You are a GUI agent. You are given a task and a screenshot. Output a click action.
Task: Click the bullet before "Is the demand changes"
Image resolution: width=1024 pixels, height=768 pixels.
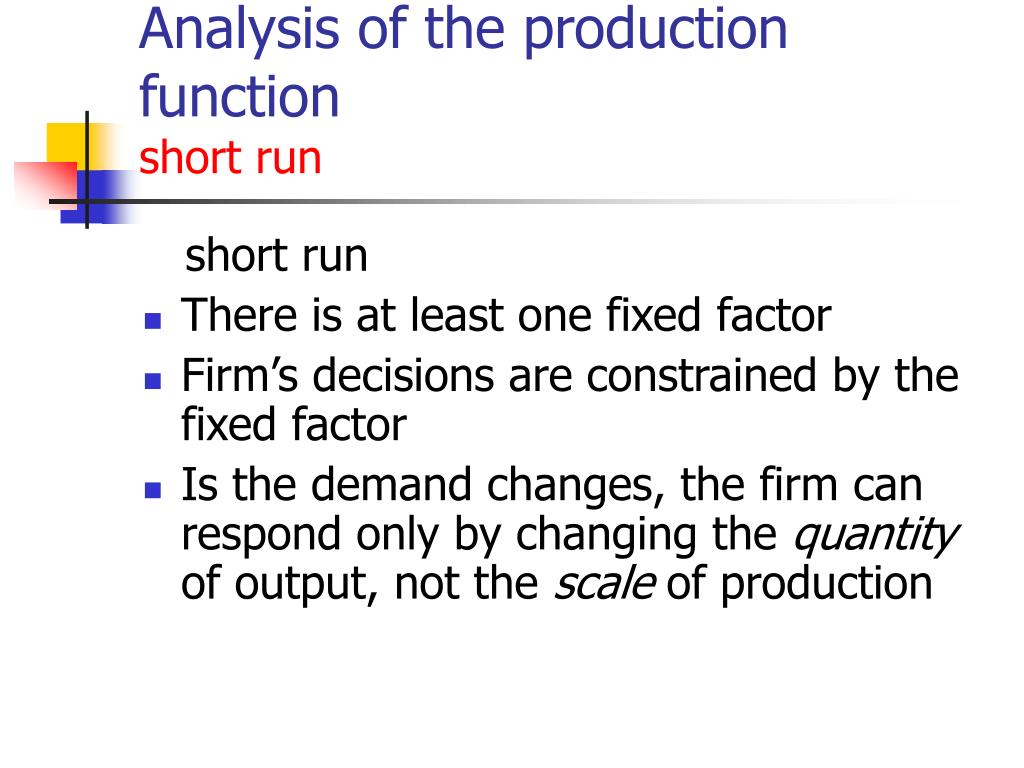pyautogui.click(x=152, y=490)
